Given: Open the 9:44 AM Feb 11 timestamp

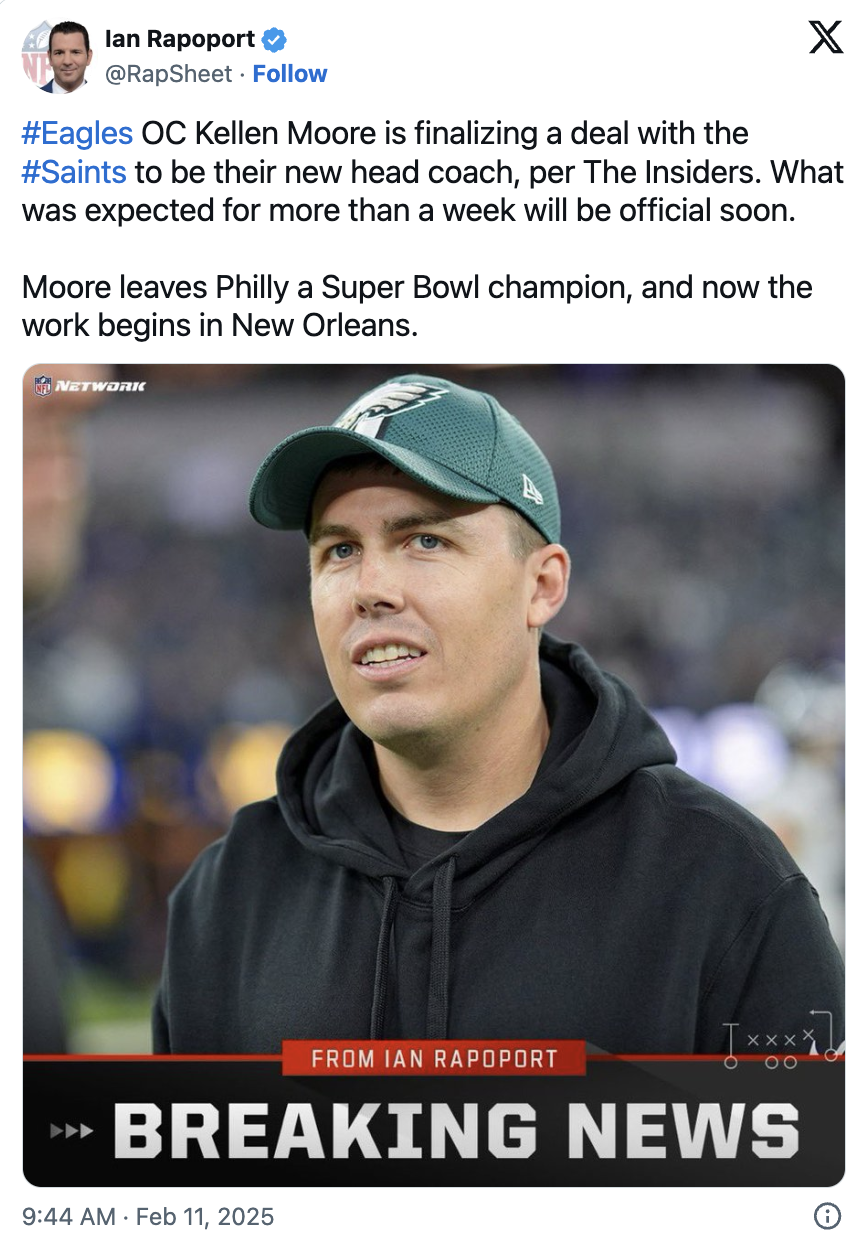Looking at the screenshot, I should tap(148, 1216).
